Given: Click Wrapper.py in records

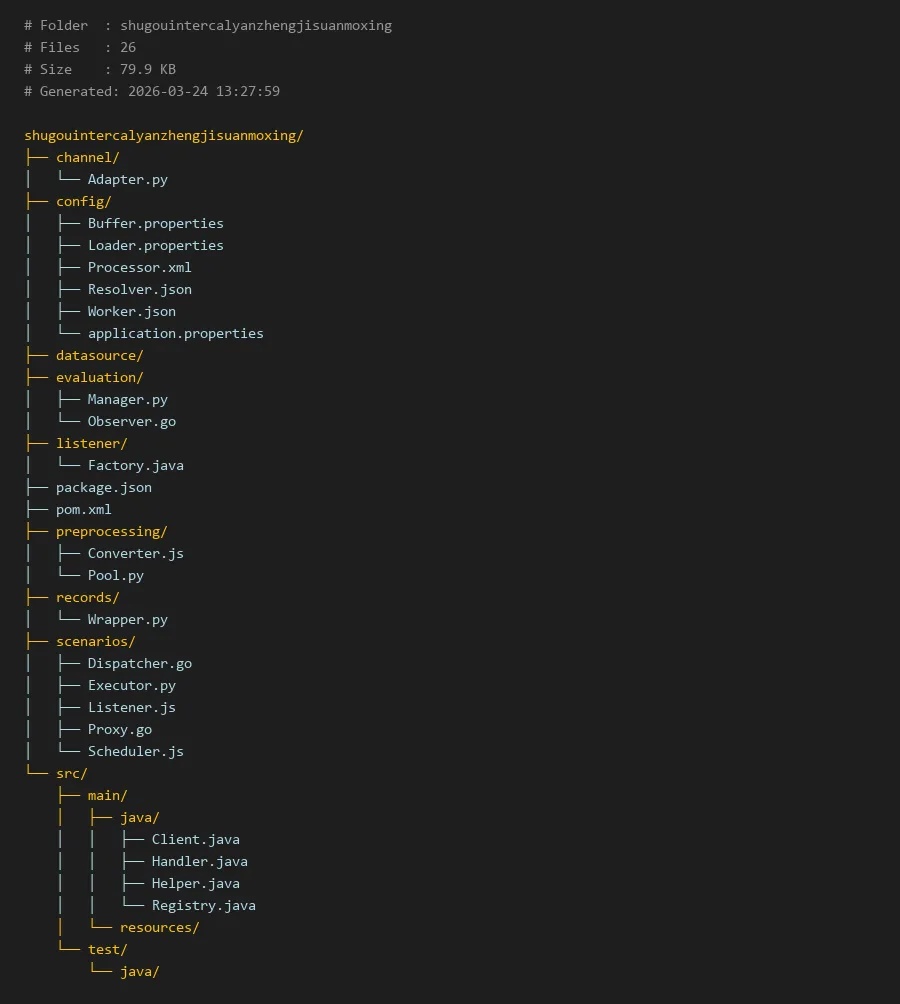Looking at the screenshot, I should [127, 619].
